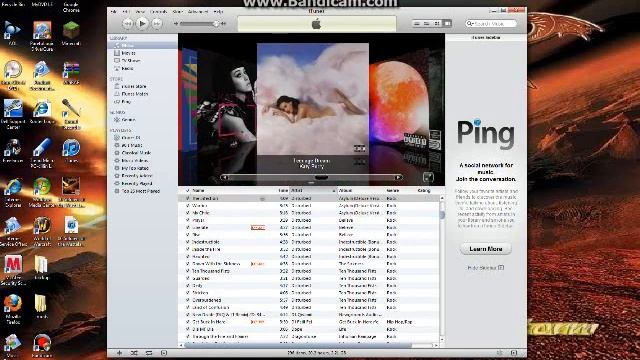640x360 pixels.
Task: Open the File menu
Action: 114,12
